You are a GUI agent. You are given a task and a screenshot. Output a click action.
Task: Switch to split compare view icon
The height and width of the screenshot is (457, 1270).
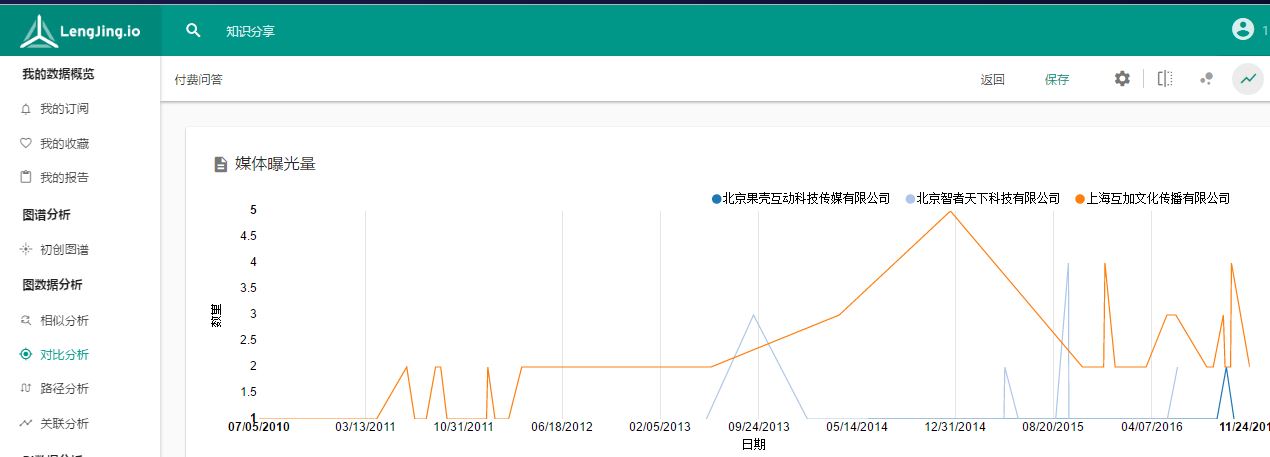(x=1165, y=79)
